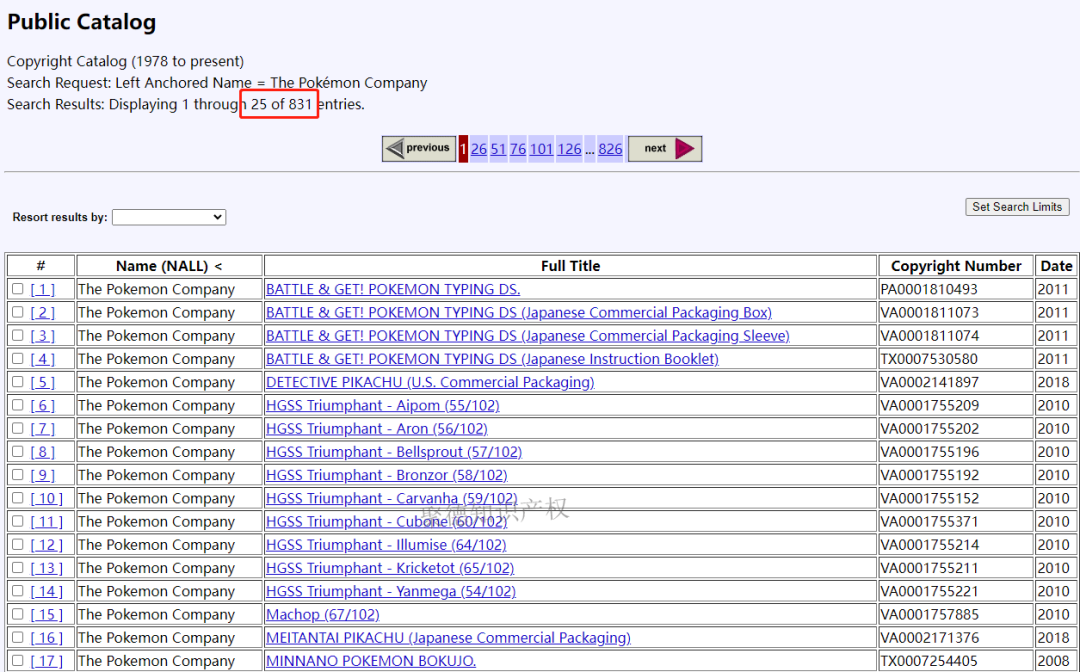Select copyright number PA0001810493
Viewport: 1080px width, 672px height.
[929, 289]
